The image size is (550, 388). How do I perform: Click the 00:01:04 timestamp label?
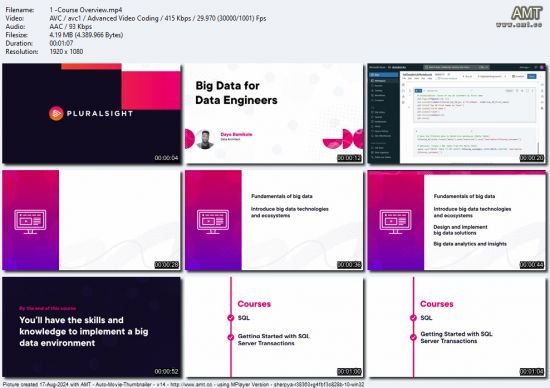532,372
